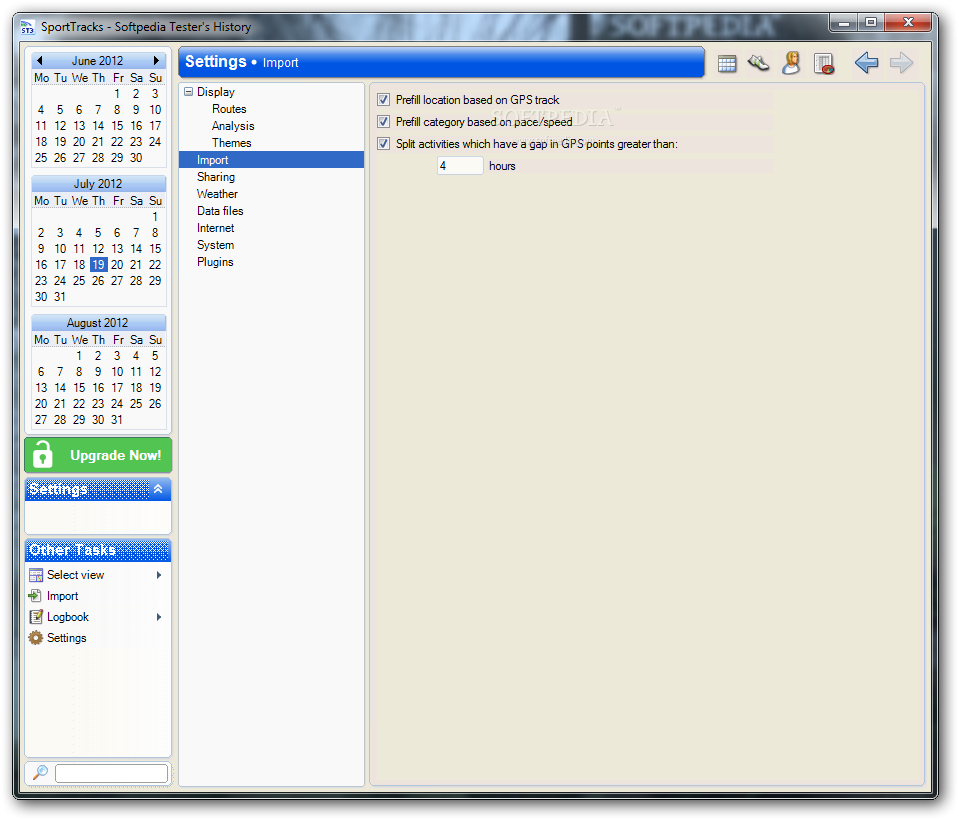
Task: Go forward with the grey right arrow
Action: [901, 62]
